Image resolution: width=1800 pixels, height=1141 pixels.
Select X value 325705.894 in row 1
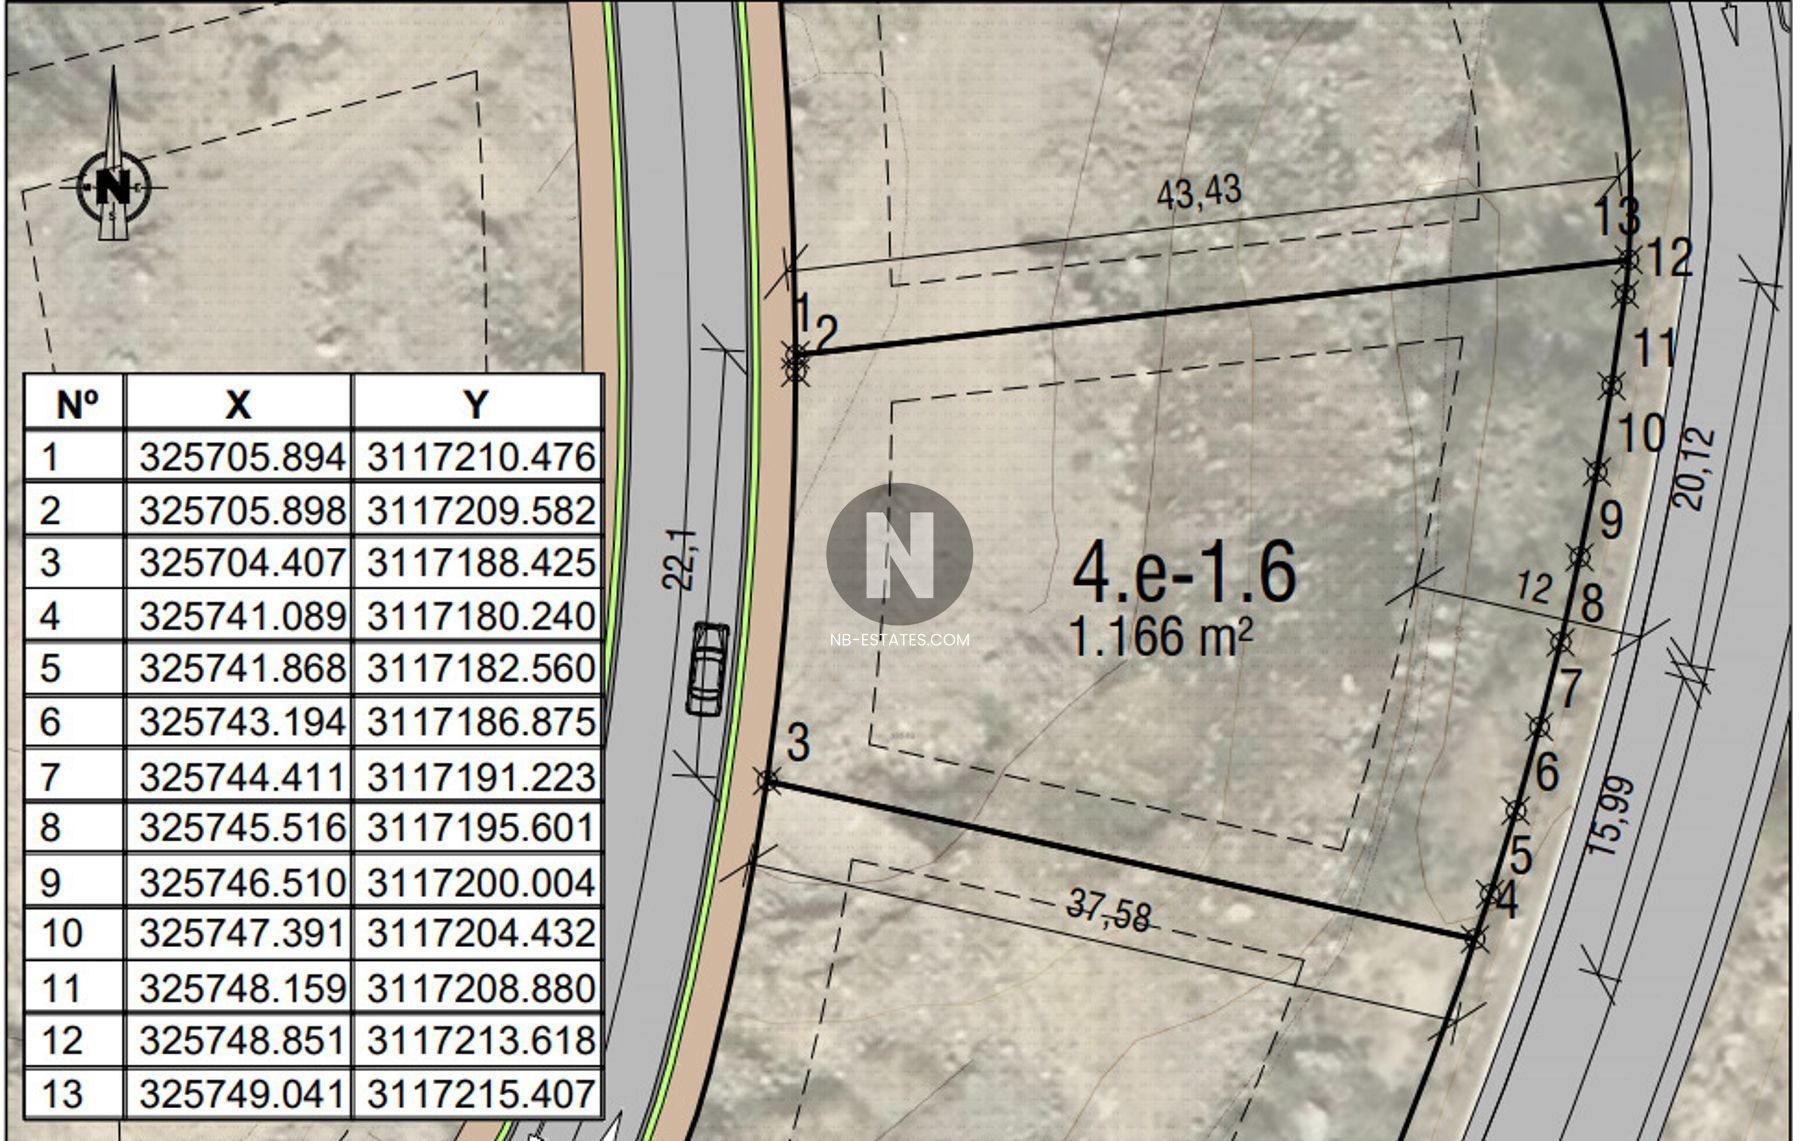point(241,458)
